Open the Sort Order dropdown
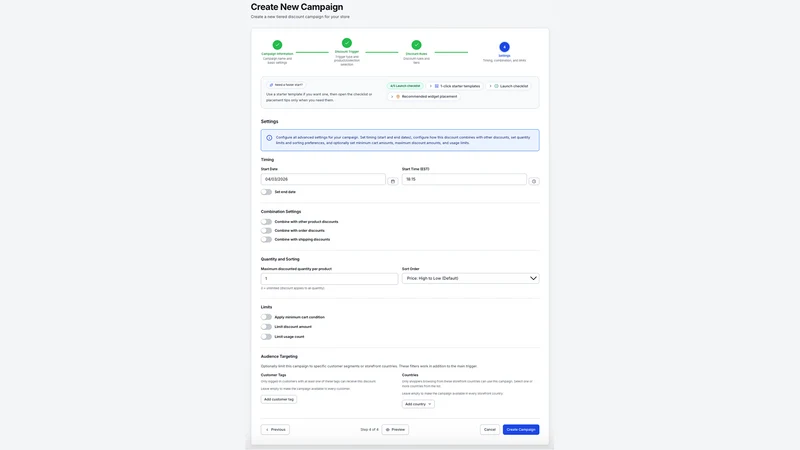 click(470, 279)
